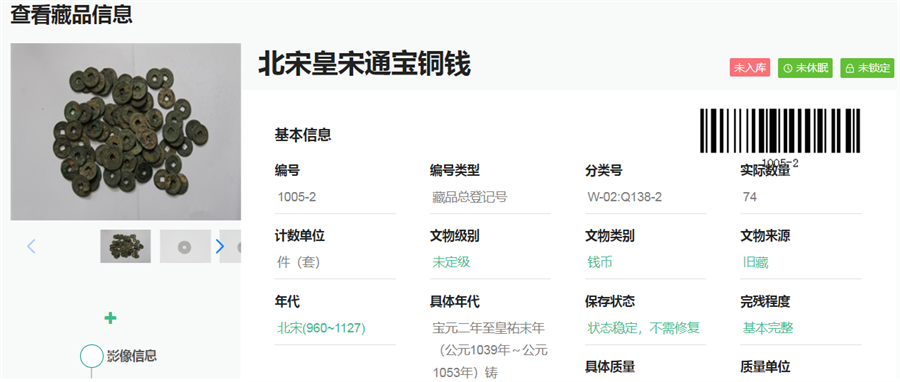Click the 藏品总登记号 field

[470, 197]
